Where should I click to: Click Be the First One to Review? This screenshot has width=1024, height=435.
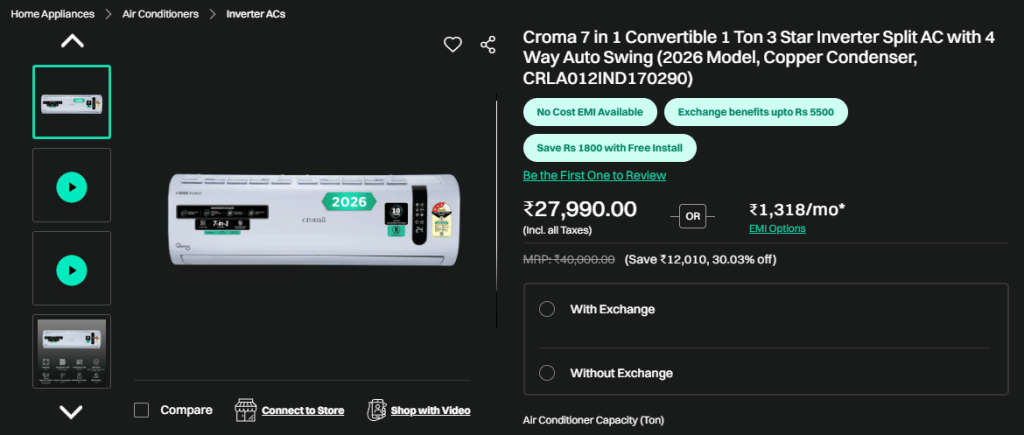tap(594, 175)
